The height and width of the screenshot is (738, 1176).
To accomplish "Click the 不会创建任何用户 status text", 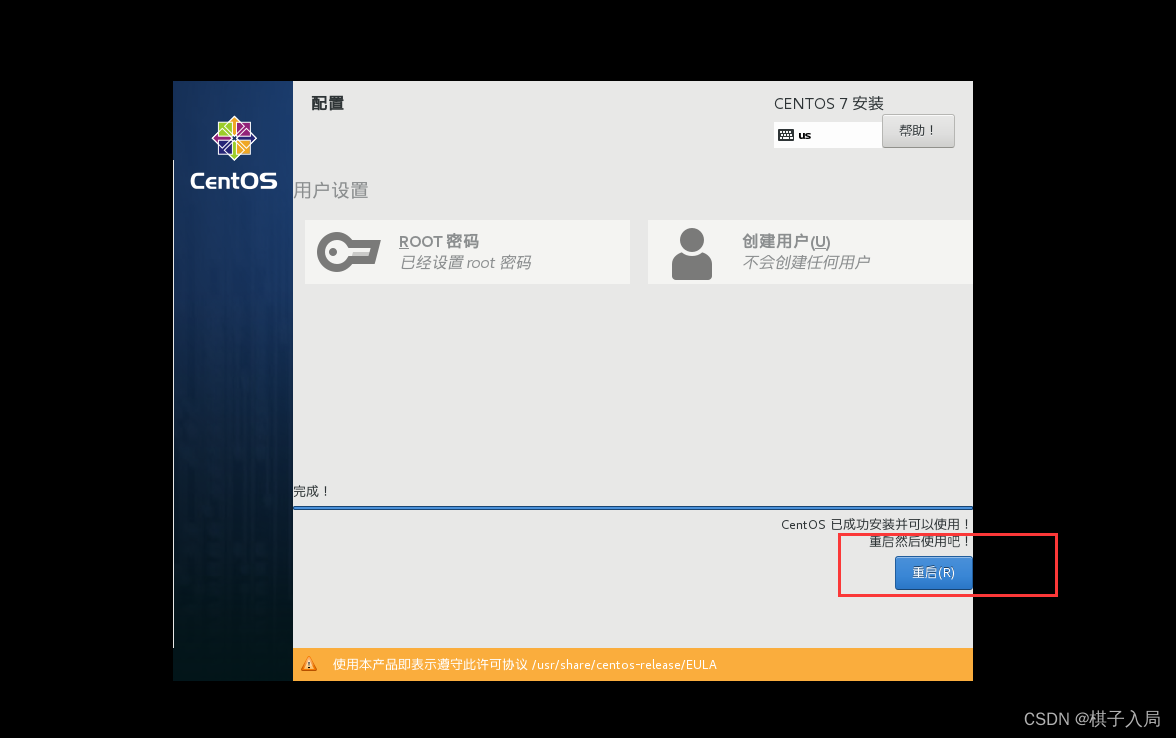I will pyautogui.click(x=806, y=262).
